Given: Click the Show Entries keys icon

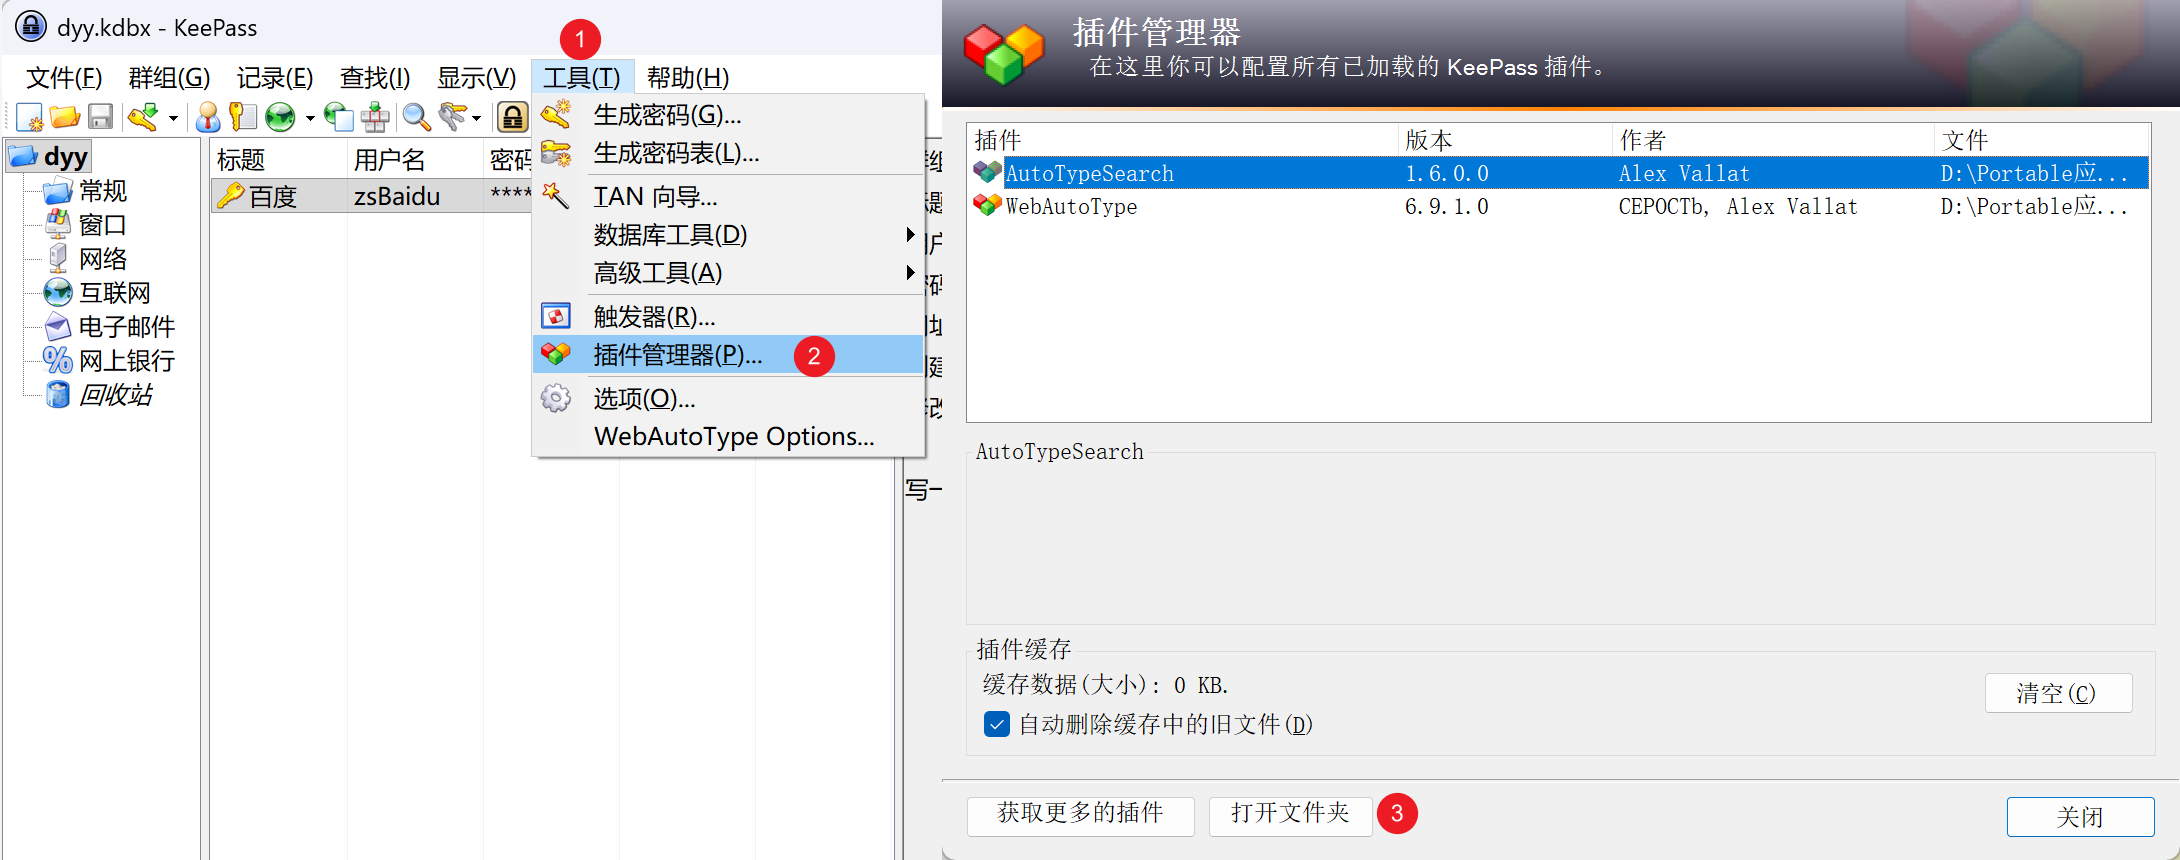Looking at the screenshot, I should (x=453, y=117).
